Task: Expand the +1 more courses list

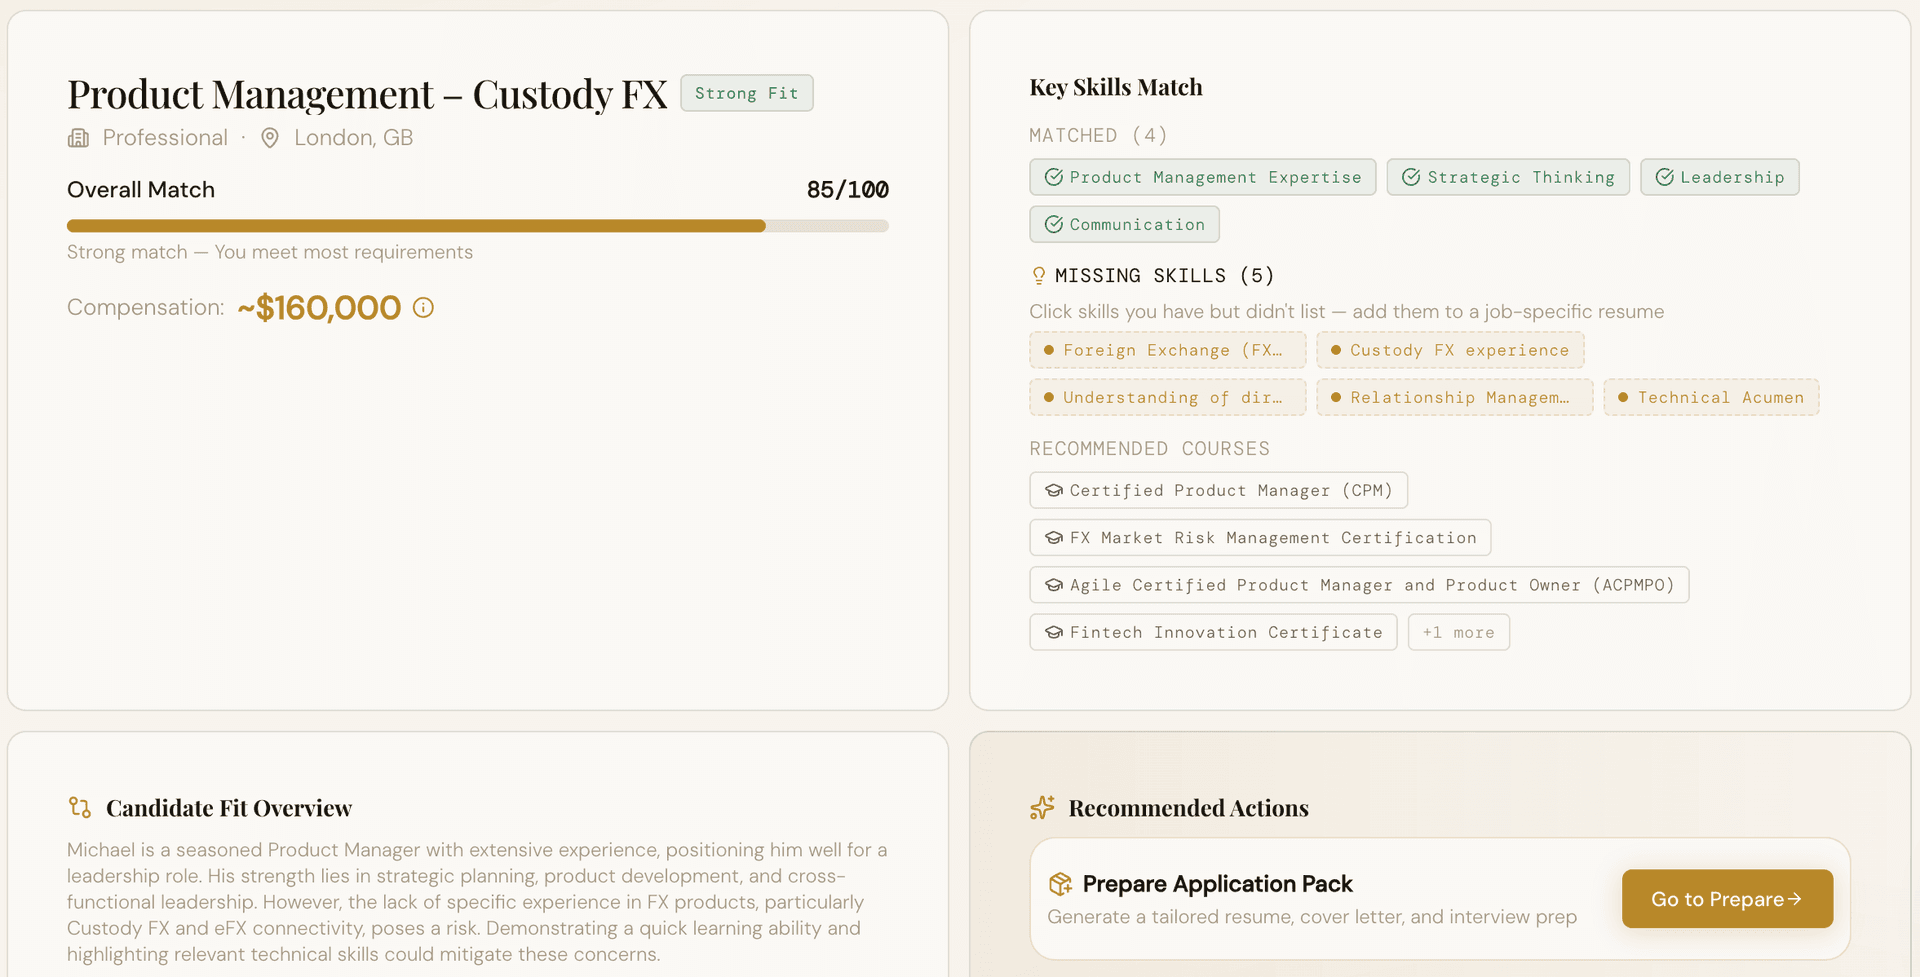Action: (1458, 632)
